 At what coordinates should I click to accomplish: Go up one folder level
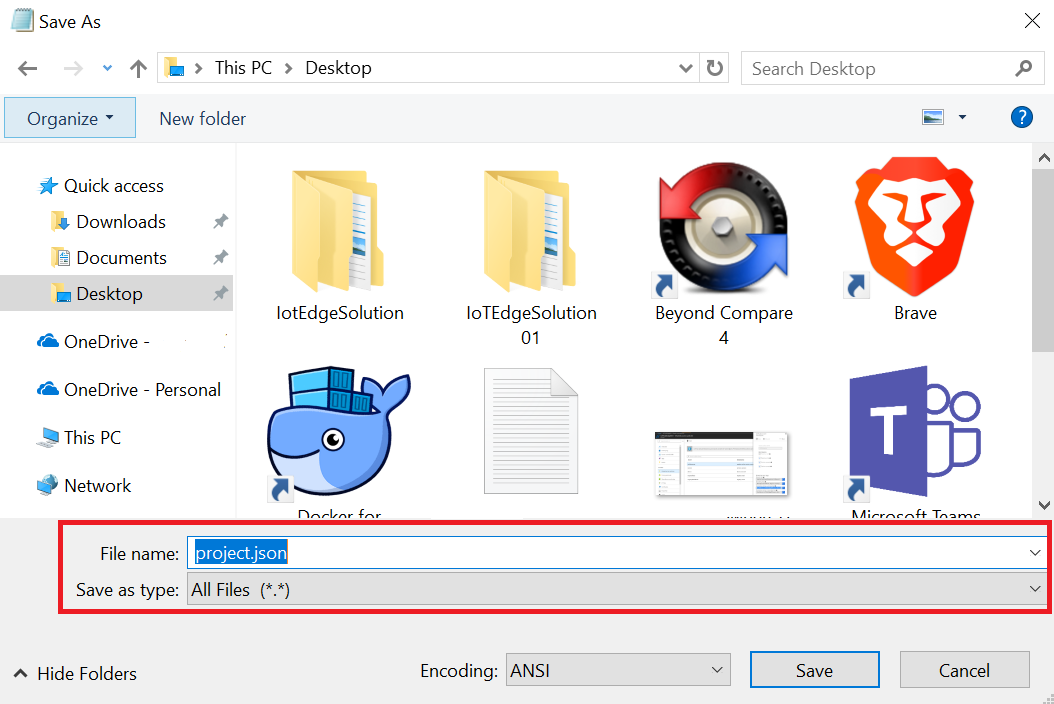(138, 68)
